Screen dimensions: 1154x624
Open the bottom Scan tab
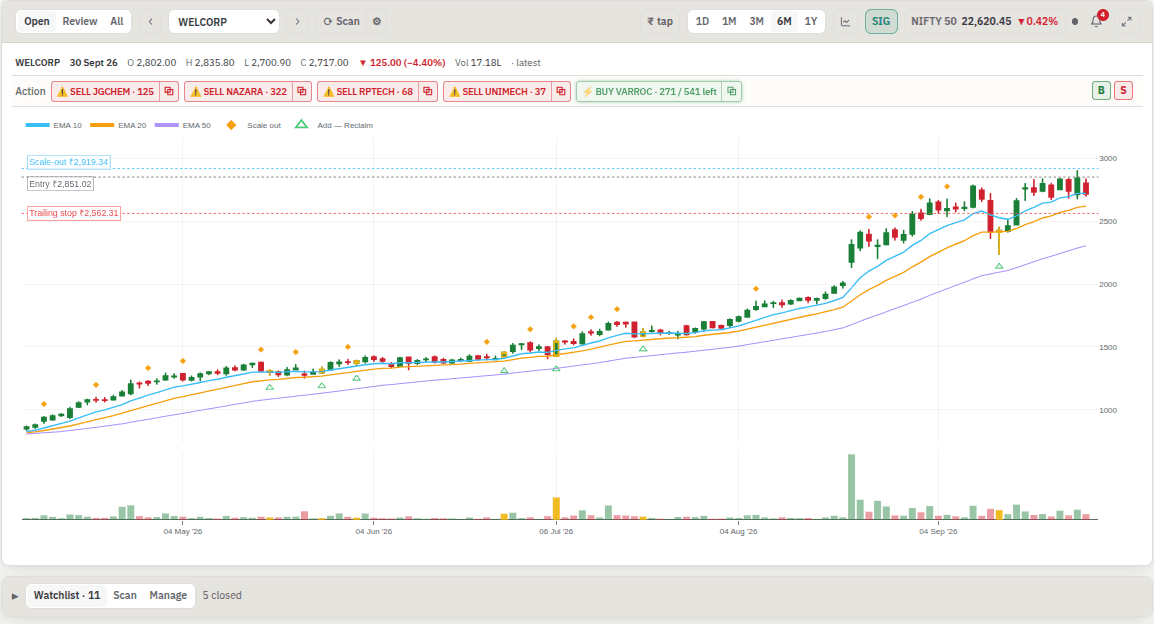tap(124, 595)
